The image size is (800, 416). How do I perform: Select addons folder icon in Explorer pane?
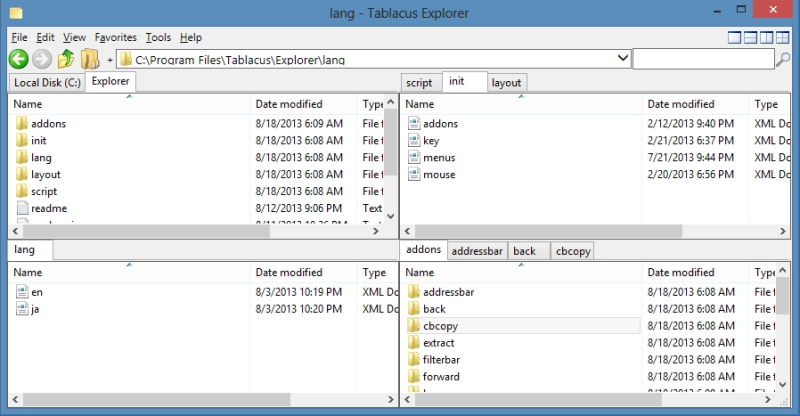tap(21, 123)
